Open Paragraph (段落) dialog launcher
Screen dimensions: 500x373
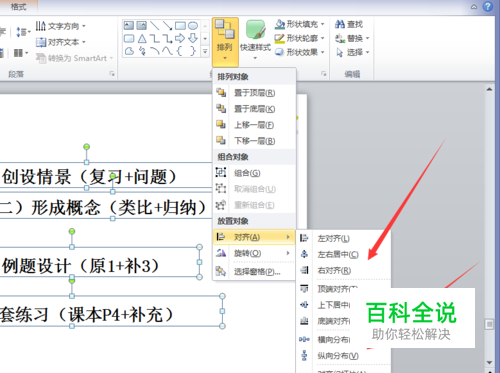[112, 74]
